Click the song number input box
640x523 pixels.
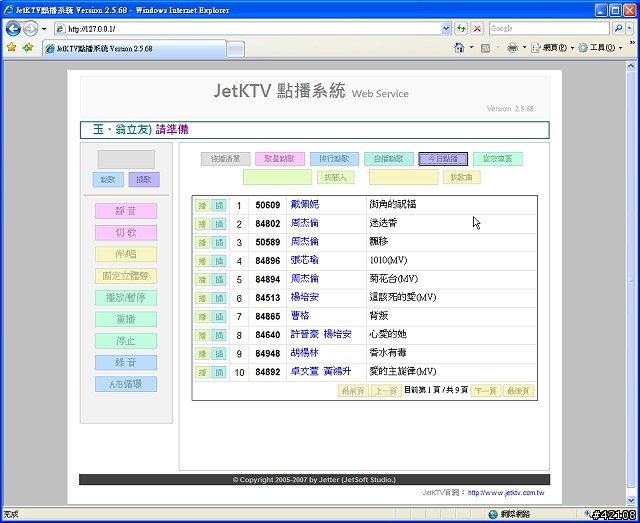point(126,159)
